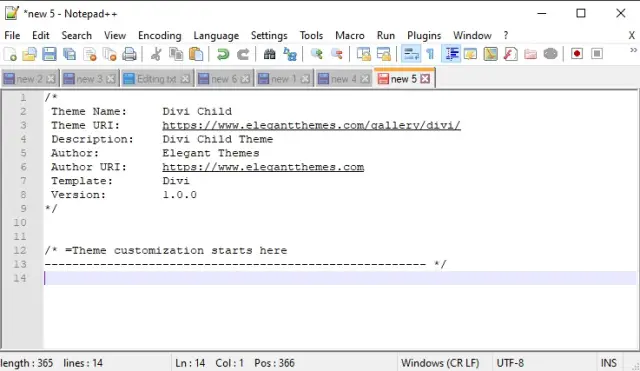Toggle the indent guide icon
The height and width of the screenshot is (371, 640).
click(x=451, y=54)
